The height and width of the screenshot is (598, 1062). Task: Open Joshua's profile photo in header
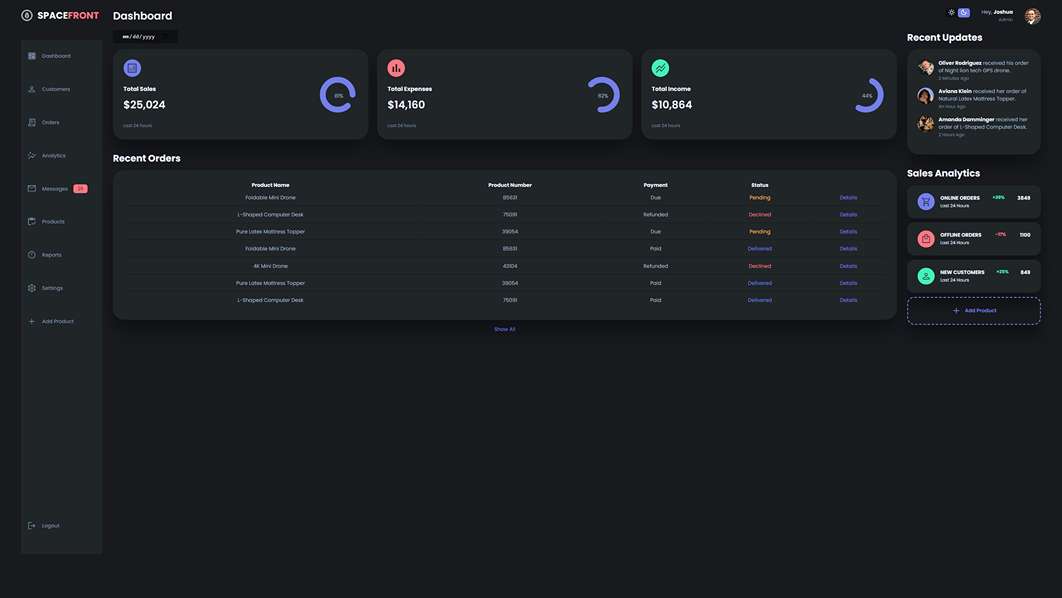1032,16
